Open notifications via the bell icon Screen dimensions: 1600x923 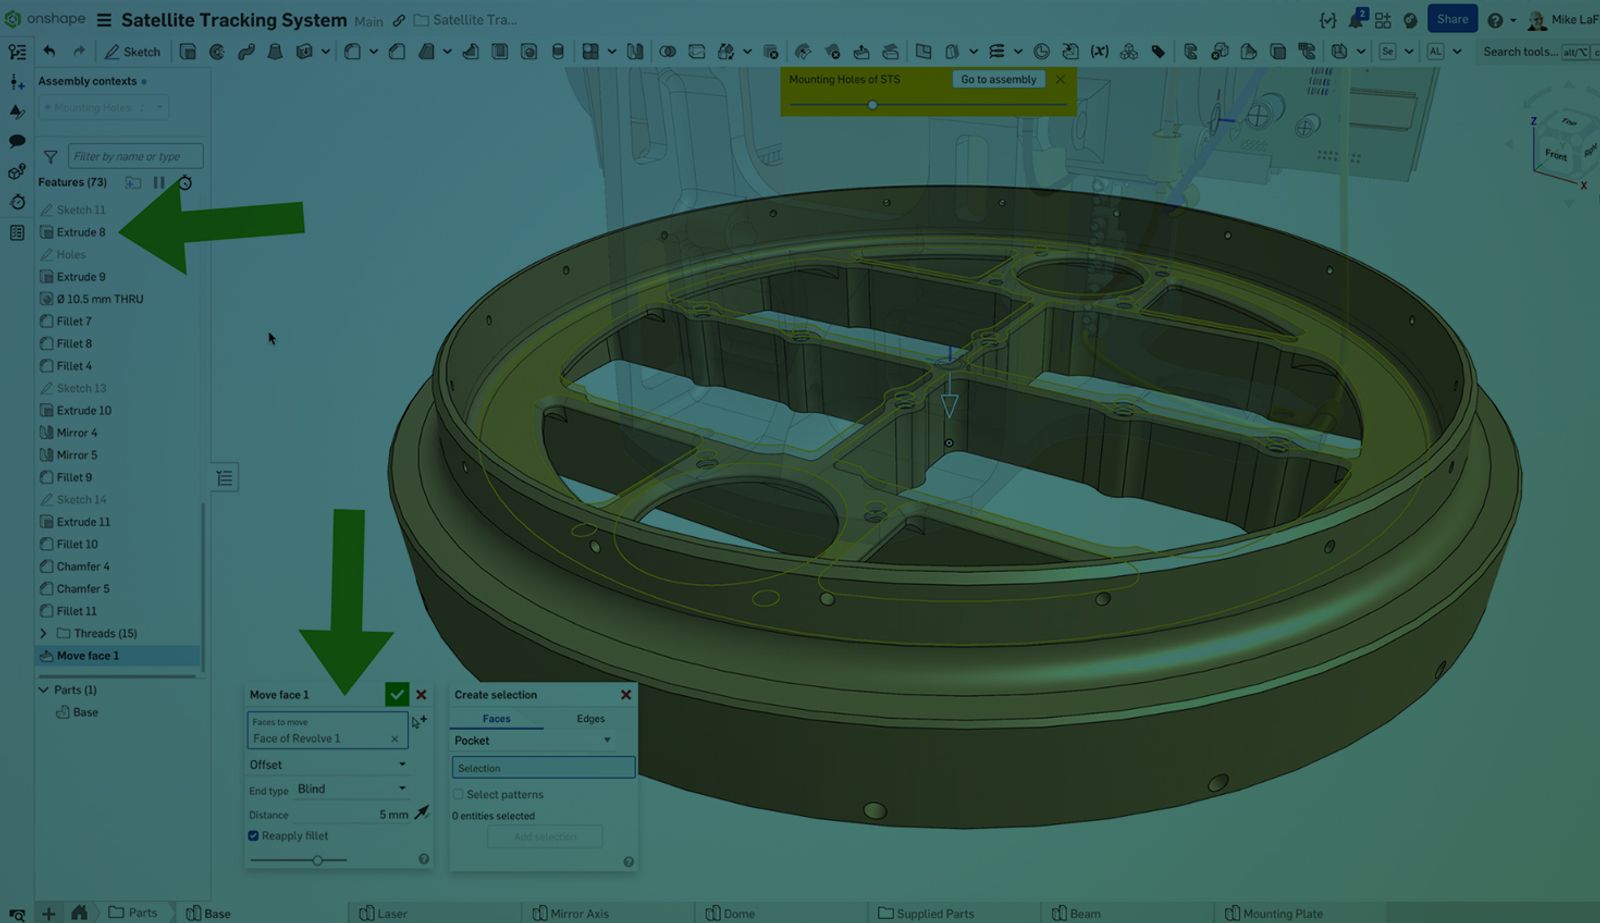tap(1356, 18)
